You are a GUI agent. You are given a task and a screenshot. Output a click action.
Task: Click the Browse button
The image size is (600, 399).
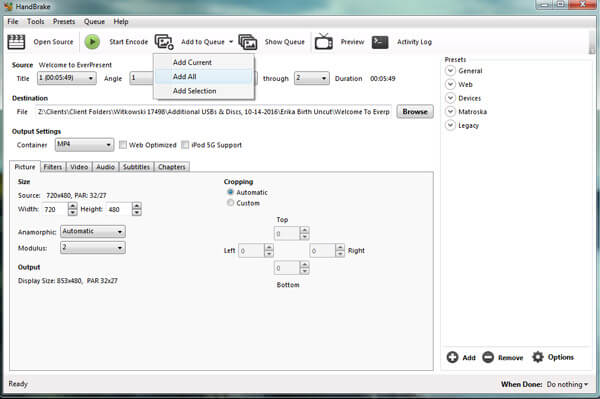[x=415, y=112]
